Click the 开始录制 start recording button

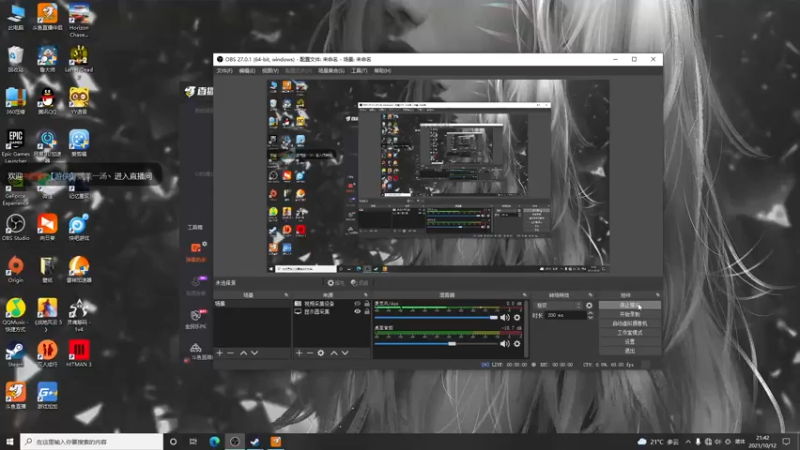click(x=630, y=314)
